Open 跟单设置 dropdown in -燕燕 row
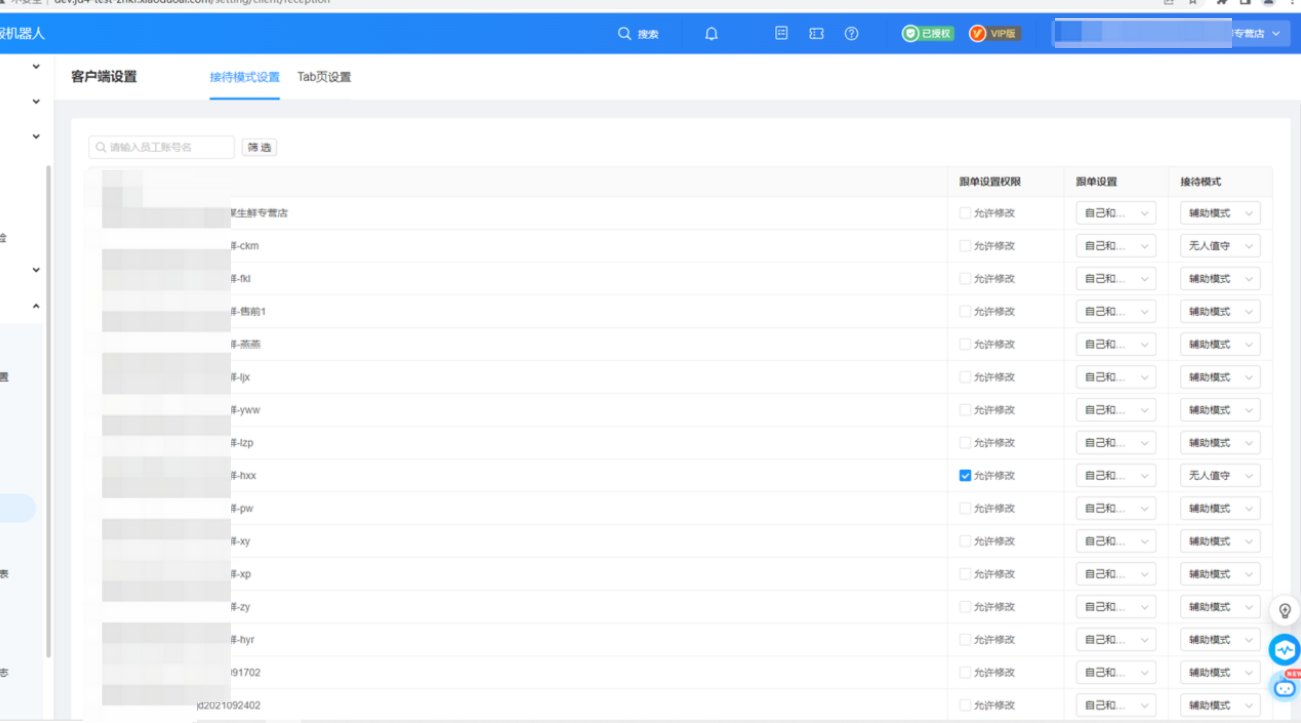 (x=1116, y=344)
